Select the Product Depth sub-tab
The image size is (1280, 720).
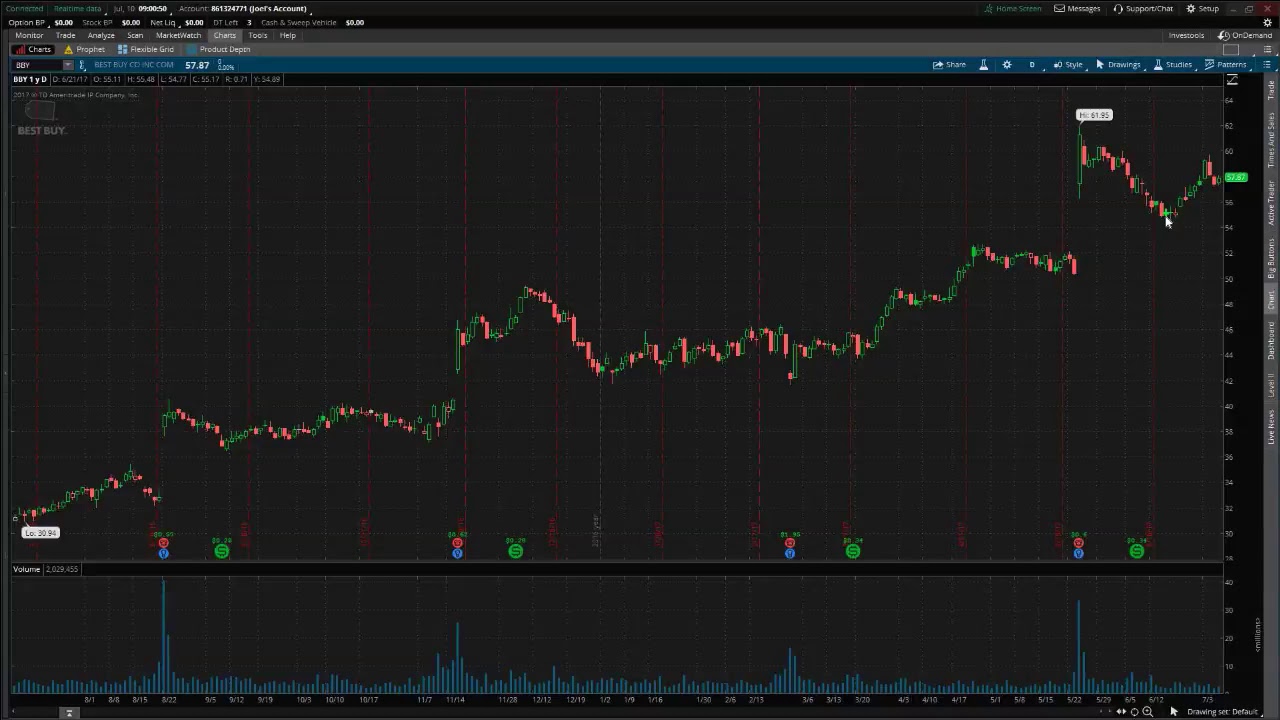(x=219, y=49)
